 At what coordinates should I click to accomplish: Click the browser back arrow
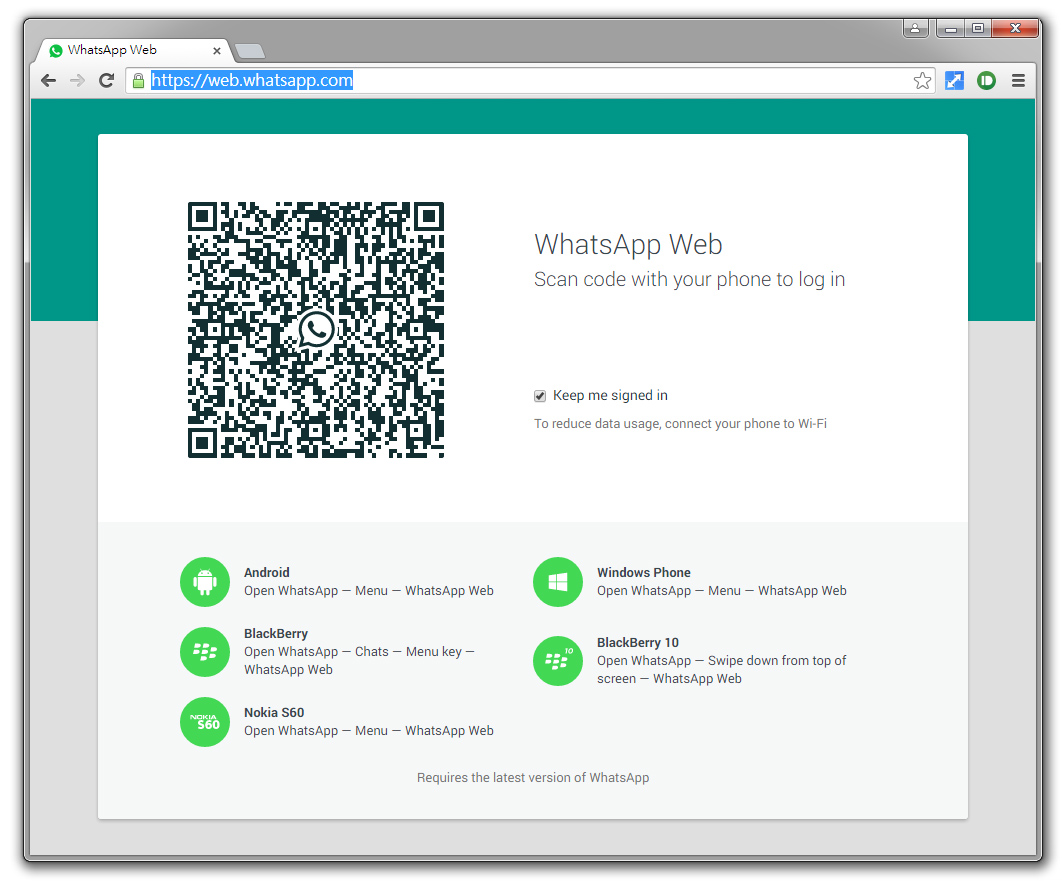pos(48,81)
